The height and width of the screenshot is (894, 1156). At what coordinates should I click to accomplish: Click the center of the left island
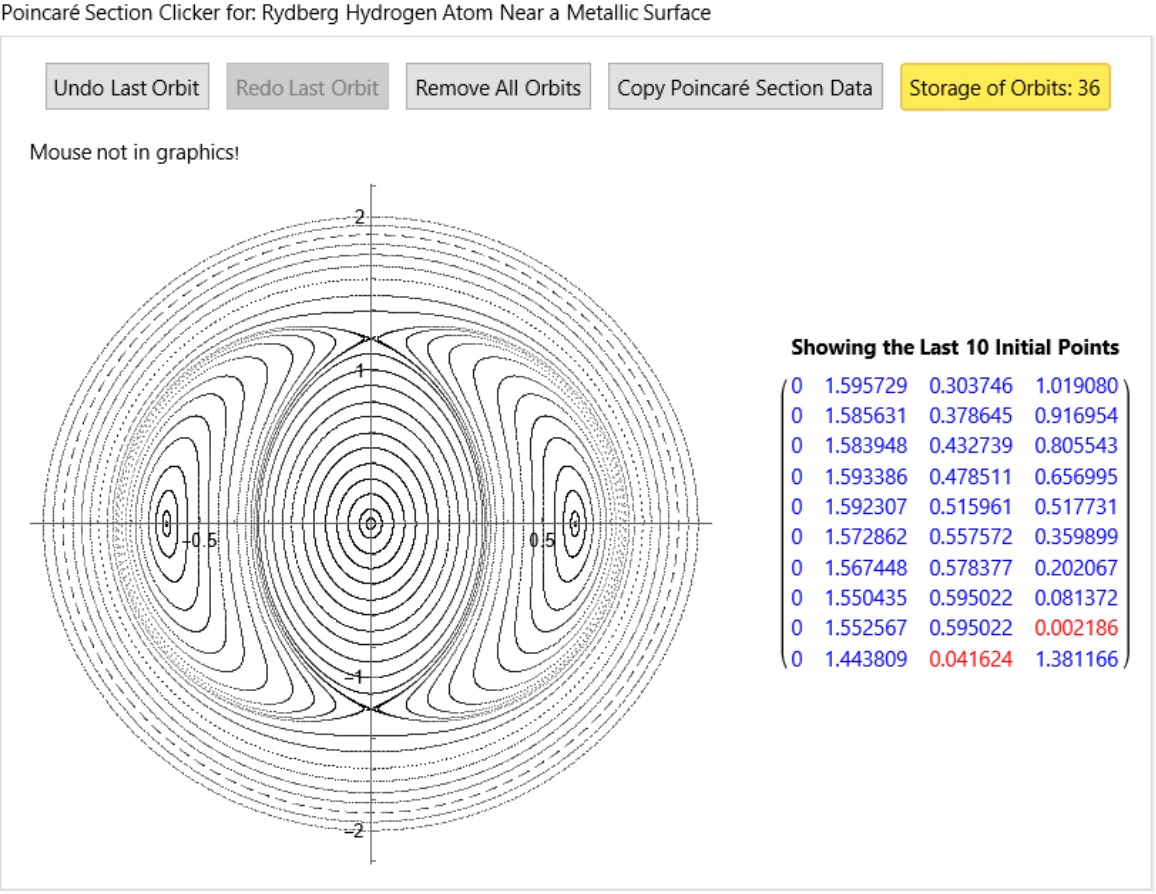pos(167,522)
